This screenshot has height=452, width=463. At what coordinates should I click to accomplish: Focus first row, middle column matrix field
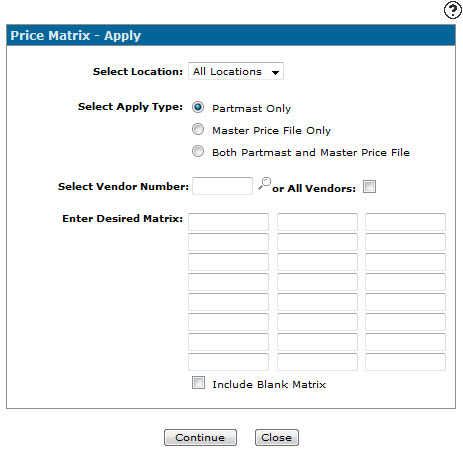[317, 222]
